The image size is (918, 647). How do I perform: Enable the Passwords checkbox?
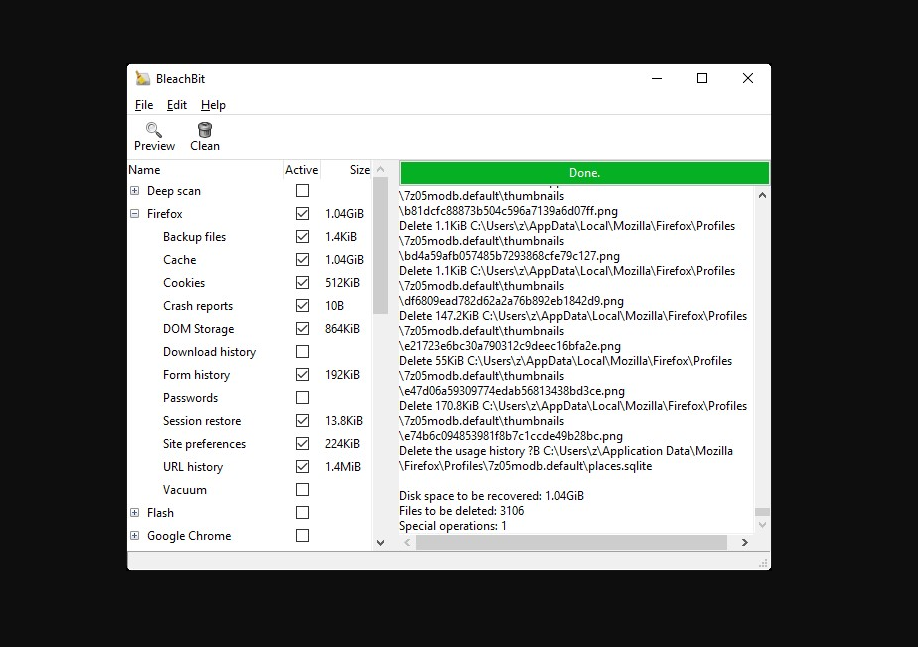point(302,398)
